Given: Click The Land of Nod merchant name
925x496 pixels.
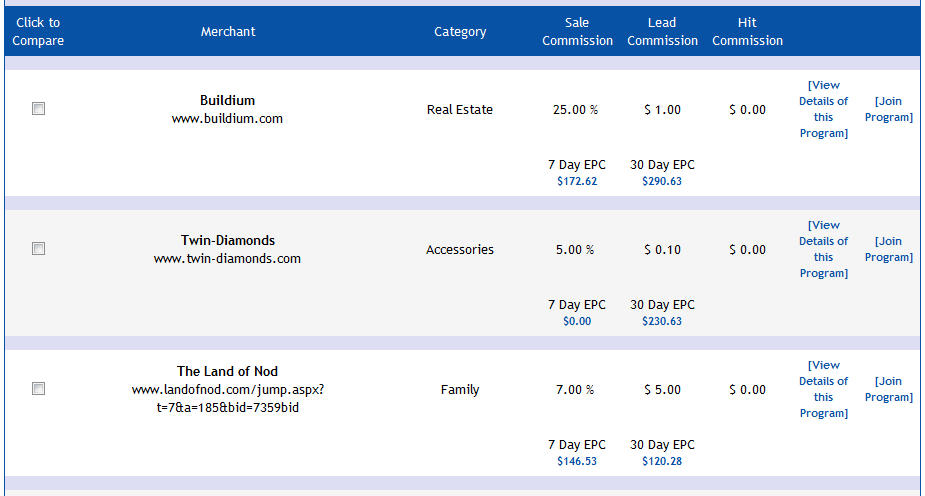Looking at the screenshot, I should [x=227, y=371].
